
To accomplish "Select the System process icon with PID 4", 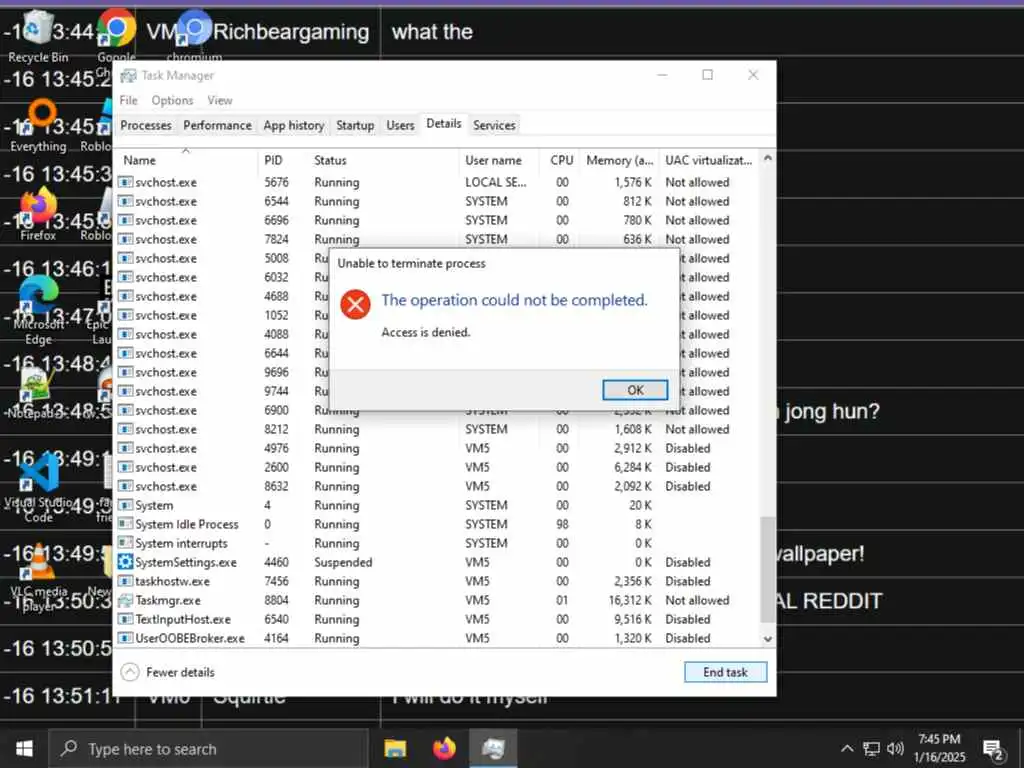I will (125, 505).
